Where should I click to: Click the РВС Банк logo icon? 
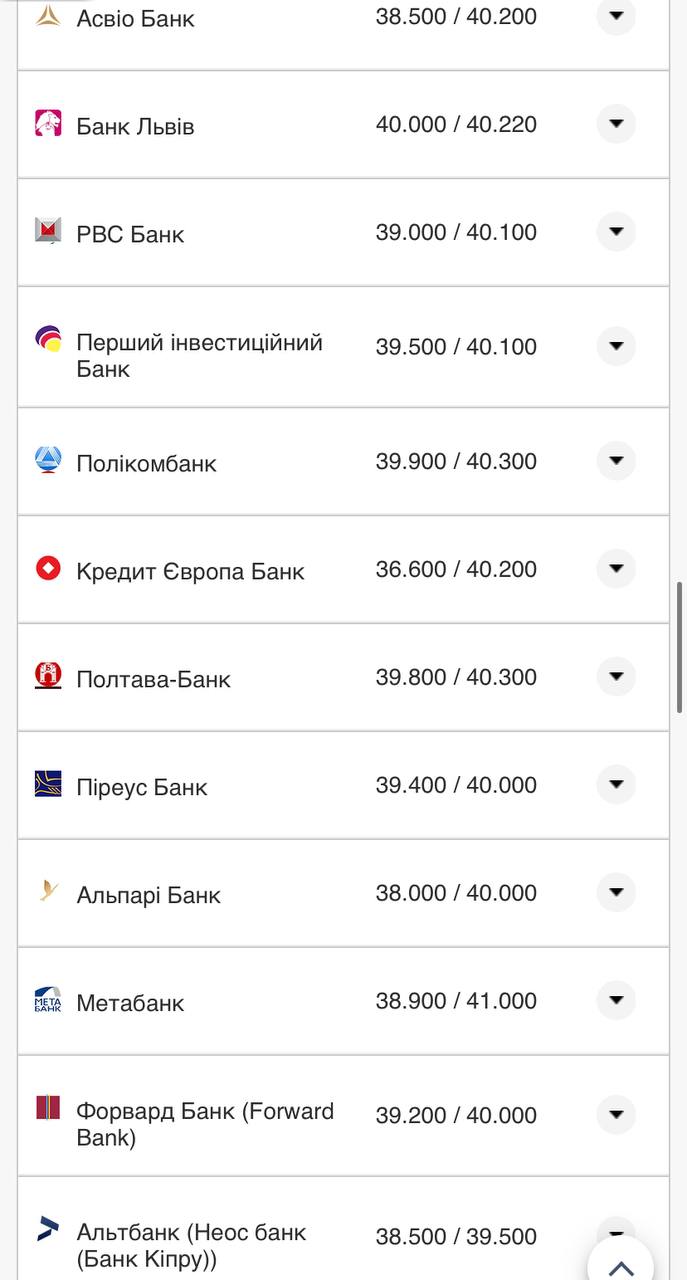point(48,231)
